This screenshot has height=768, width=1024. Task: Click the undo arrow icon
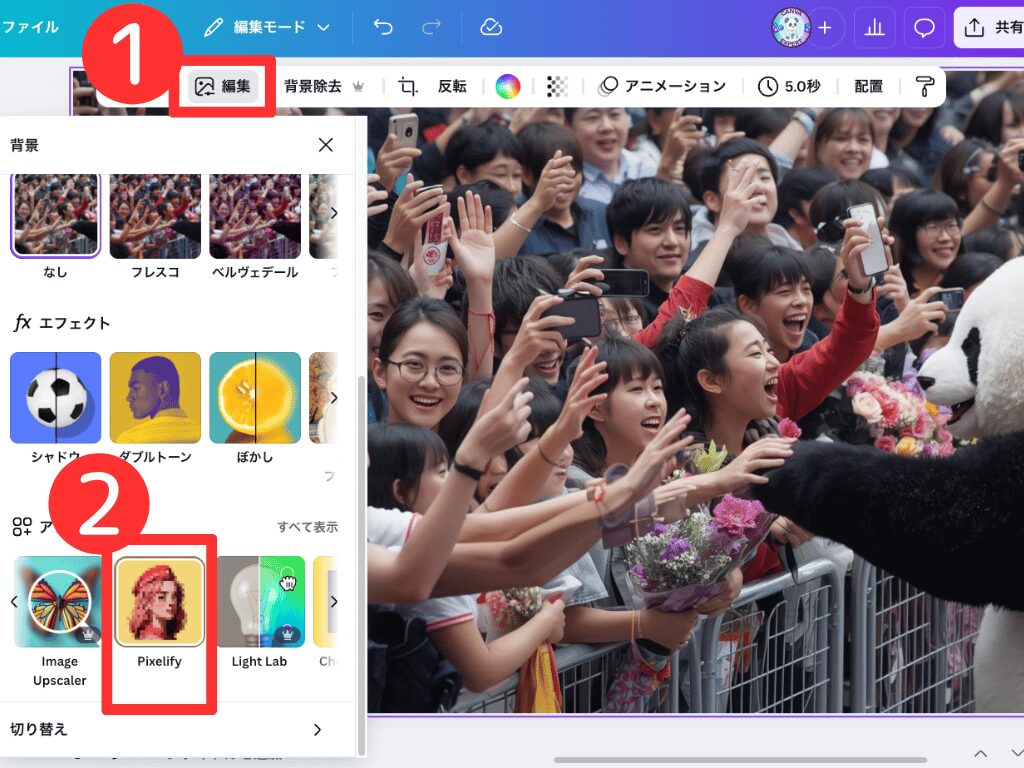[383, 28]
